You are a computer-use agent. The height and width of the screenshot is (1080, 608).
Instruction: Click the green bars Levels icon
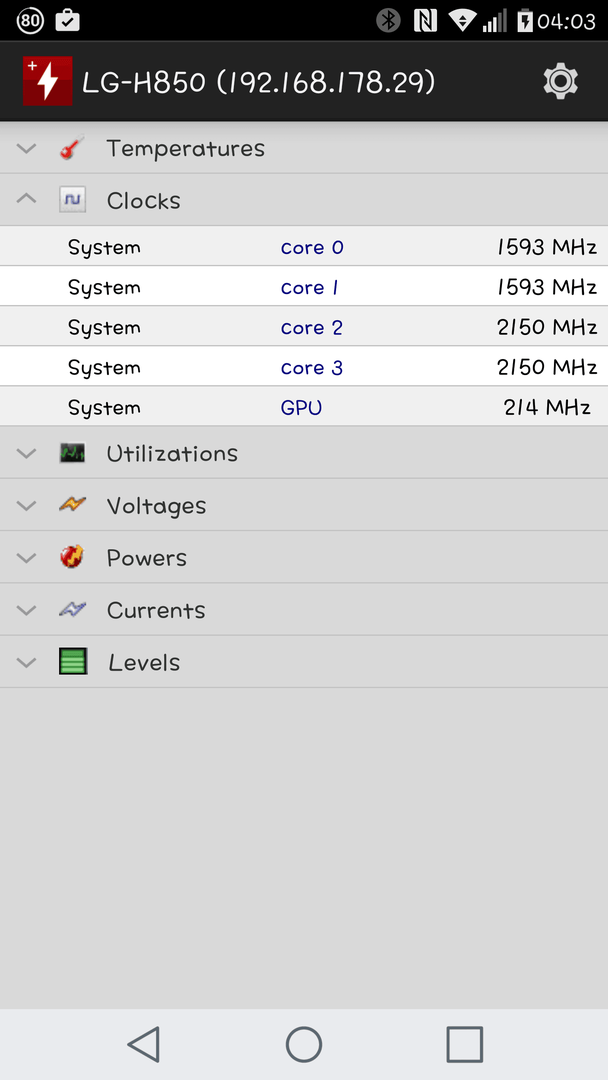coord(72,661)
